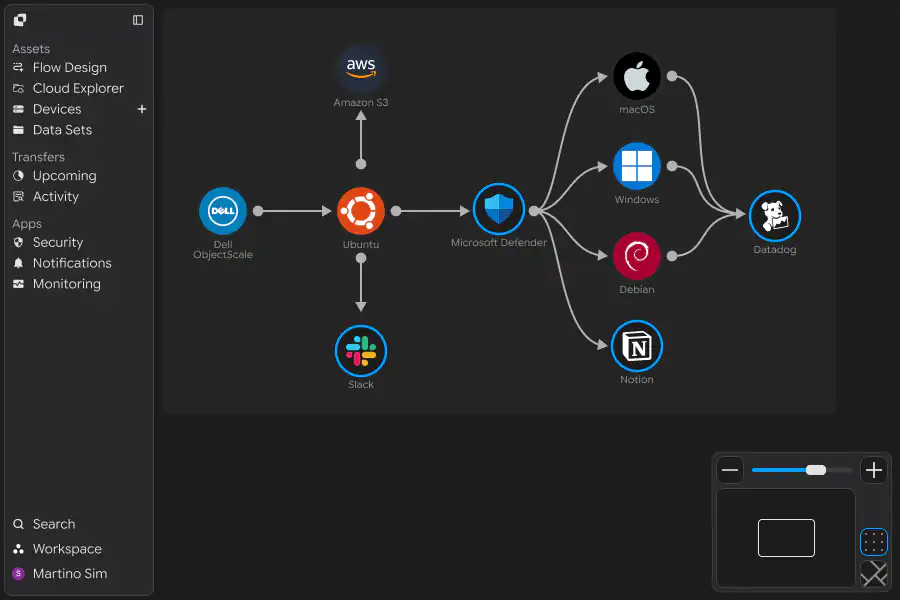The height and width of the screenshot is (600, 900).
Task: Click Ubuntu's top connector toward Amazon S3
Action: pos(361,164)
